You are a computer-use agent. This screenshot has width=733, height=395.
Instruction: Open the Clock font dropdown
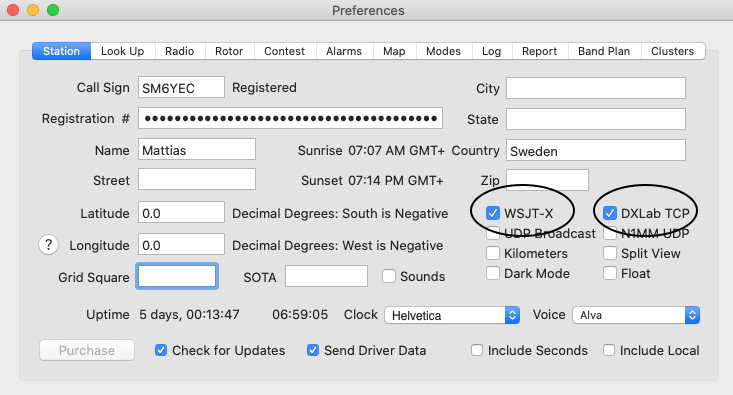(452, 315)
